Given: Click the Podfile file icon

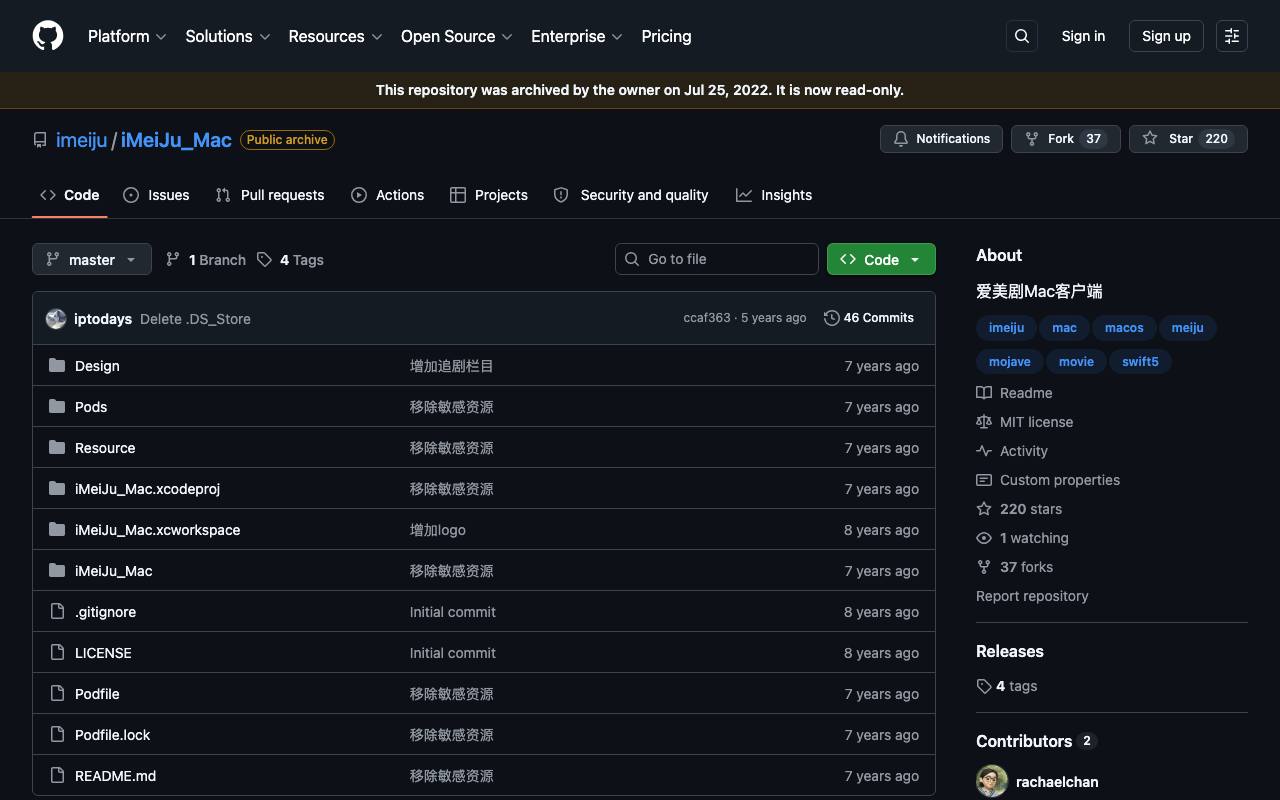Looking at the screenshot, I should tap(57, 694).
